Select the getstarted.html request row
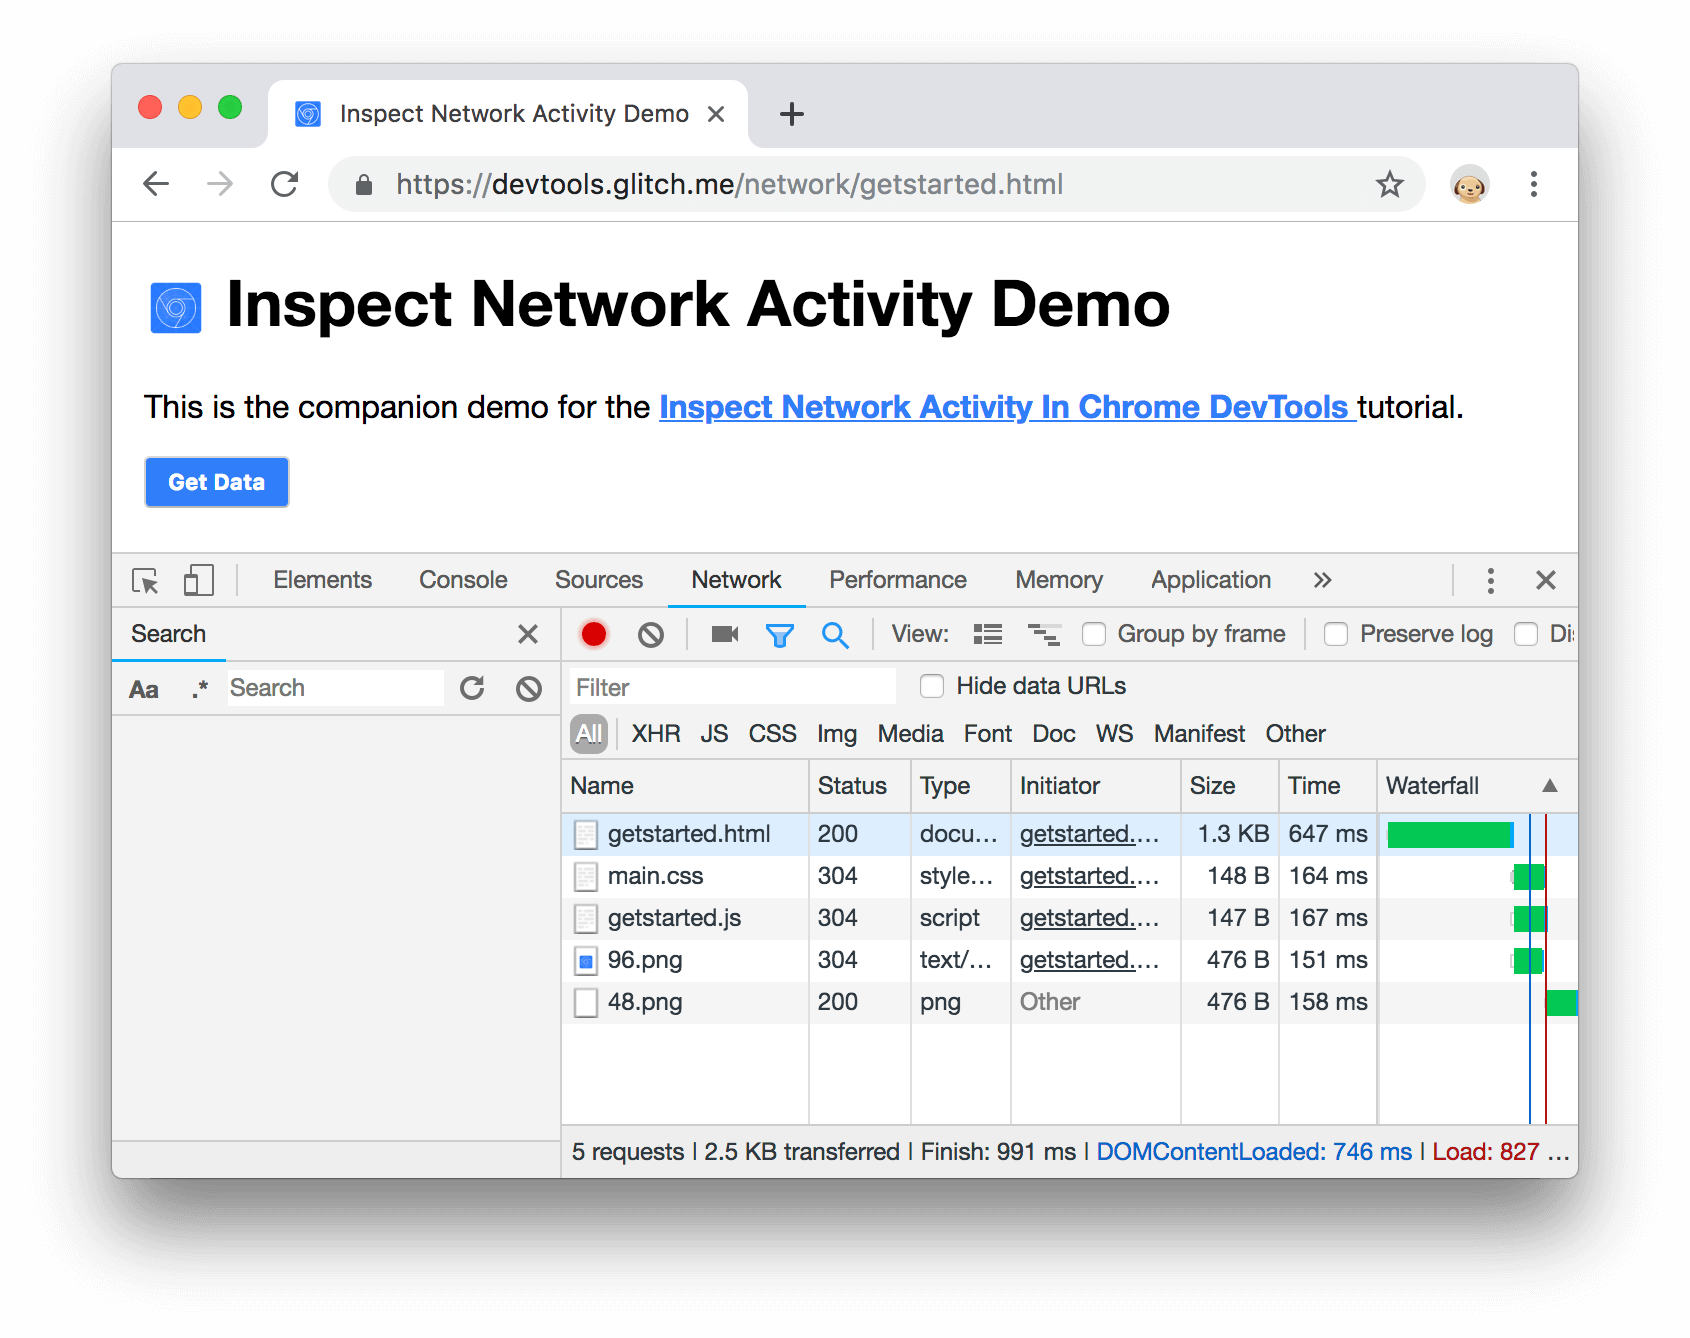Viewport: 1690px width, 1338px height. 1069,834
